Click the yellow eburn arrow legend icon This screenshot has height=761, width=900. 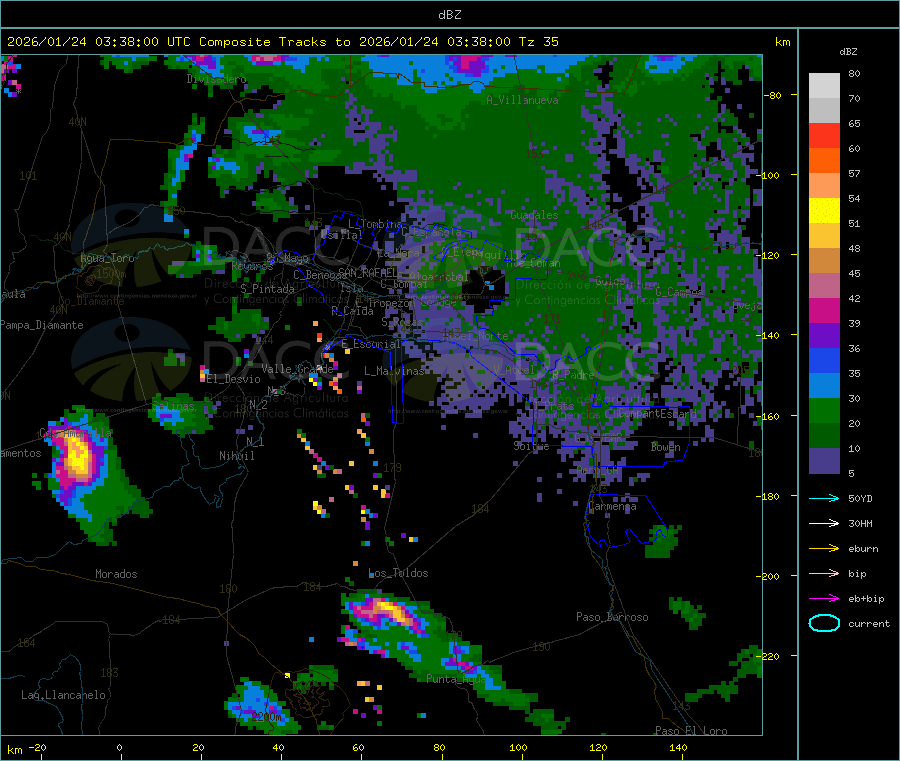824,548
